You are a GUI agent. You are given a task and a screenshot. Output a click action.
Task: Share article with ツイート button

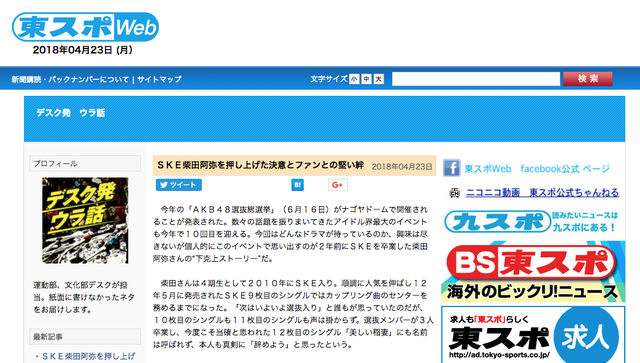coord(179,185)
